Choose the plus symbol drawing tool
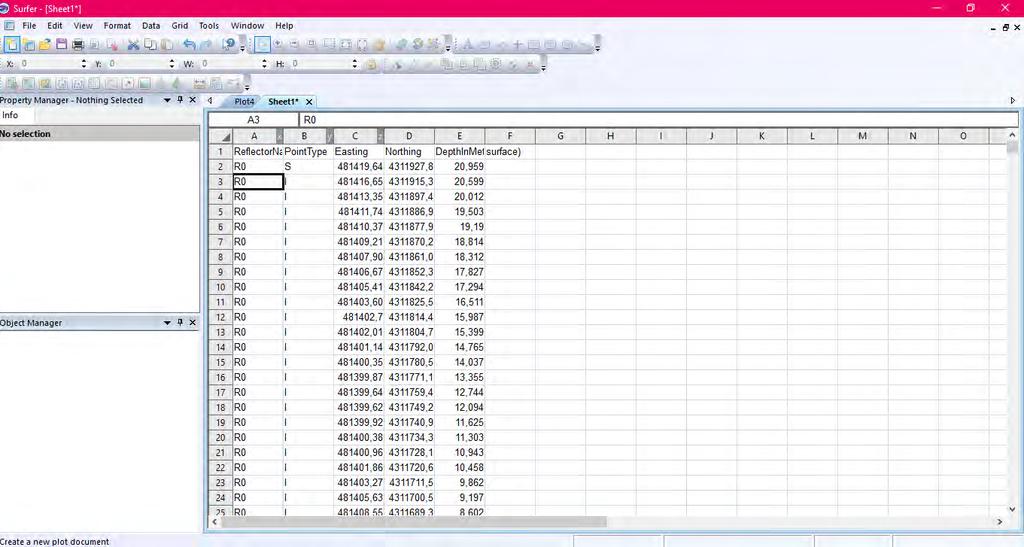This screenshot has width=1024, height=547. click(x=517, y=44)
